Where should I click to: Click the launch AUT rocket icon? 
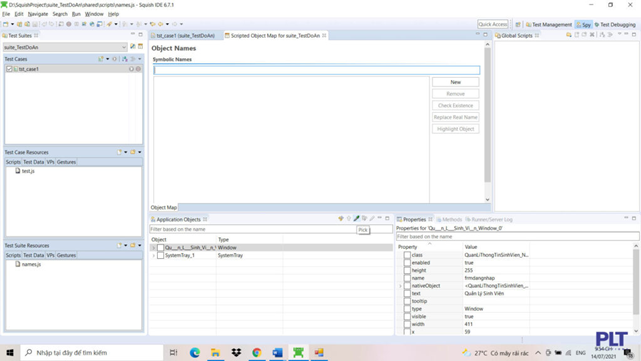[109, 24]
